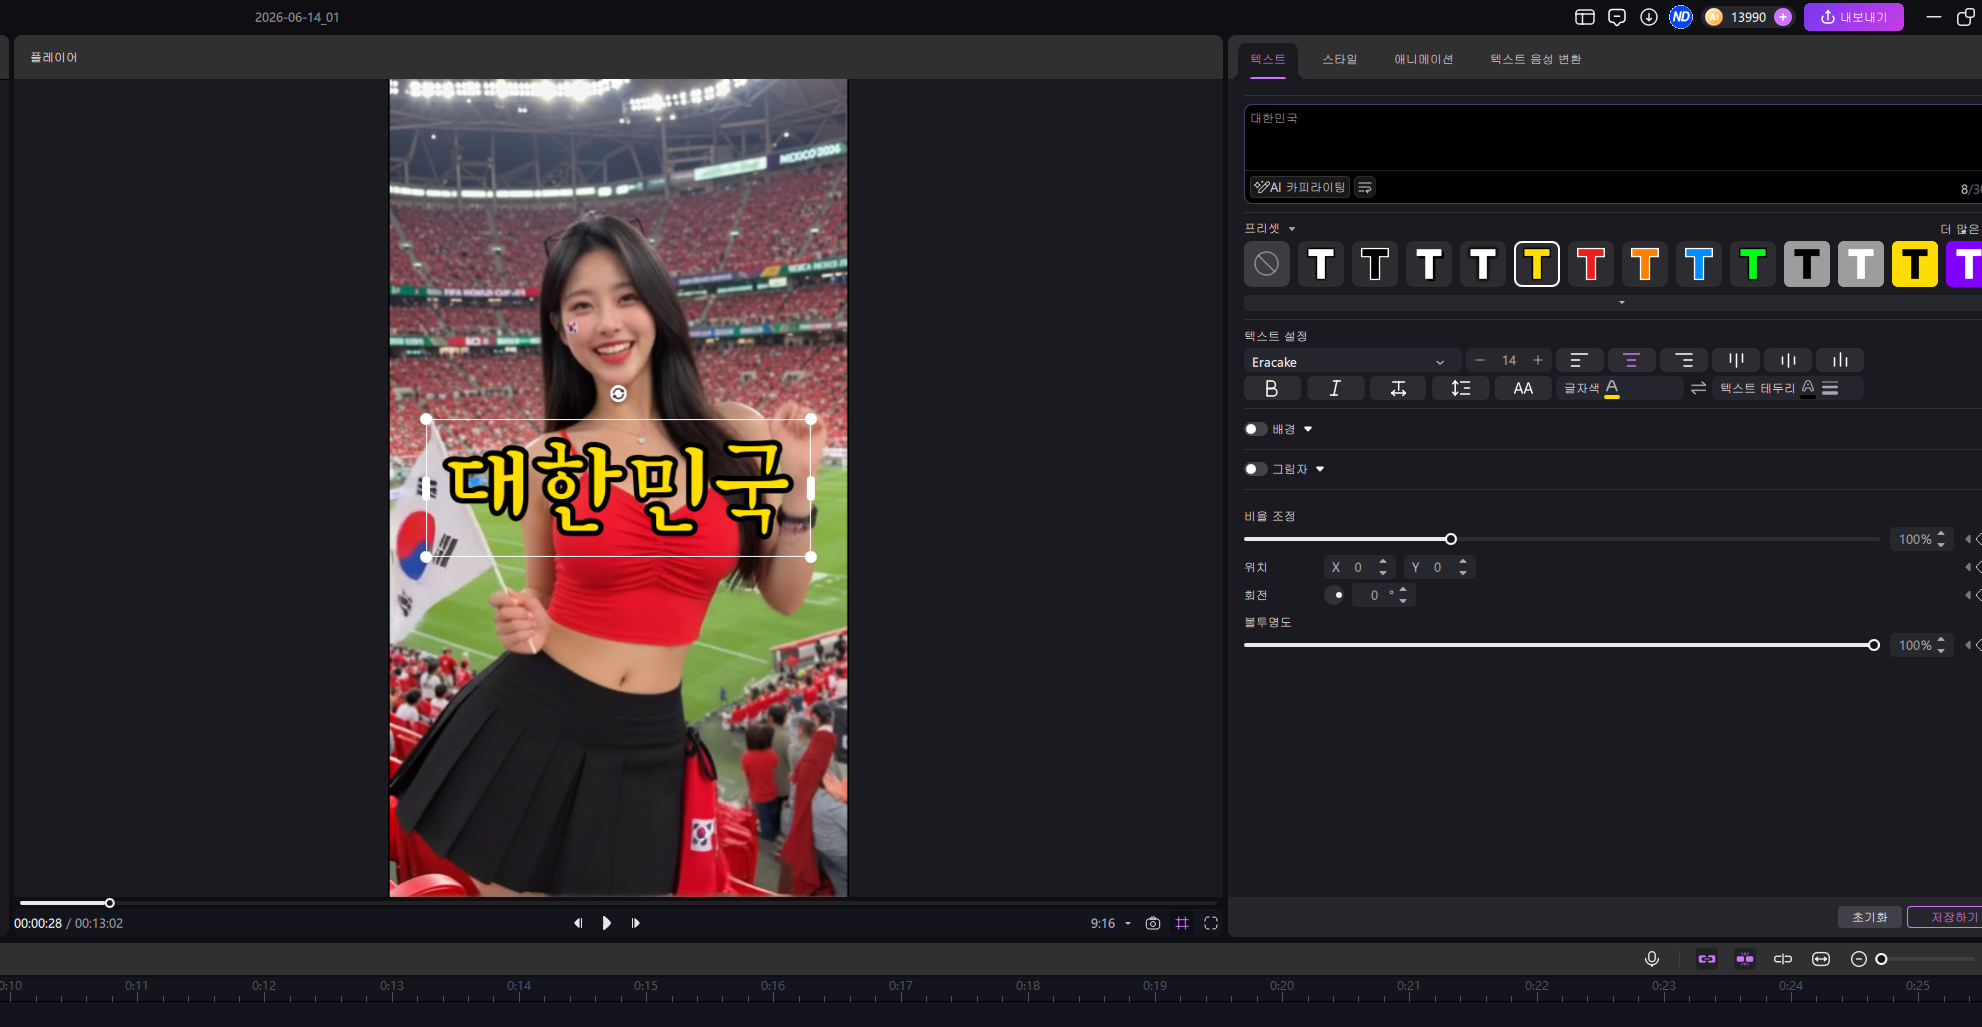
Task: Select the orange T text preset
Action: 1645,264
